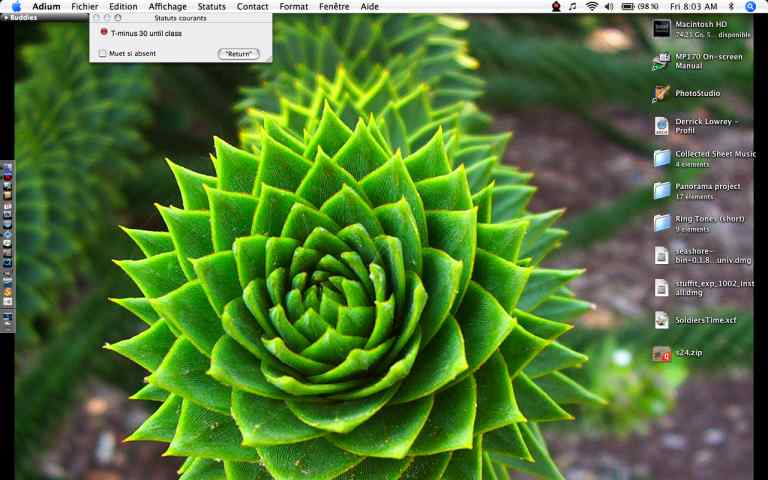Click the Return button

point(239,54)
